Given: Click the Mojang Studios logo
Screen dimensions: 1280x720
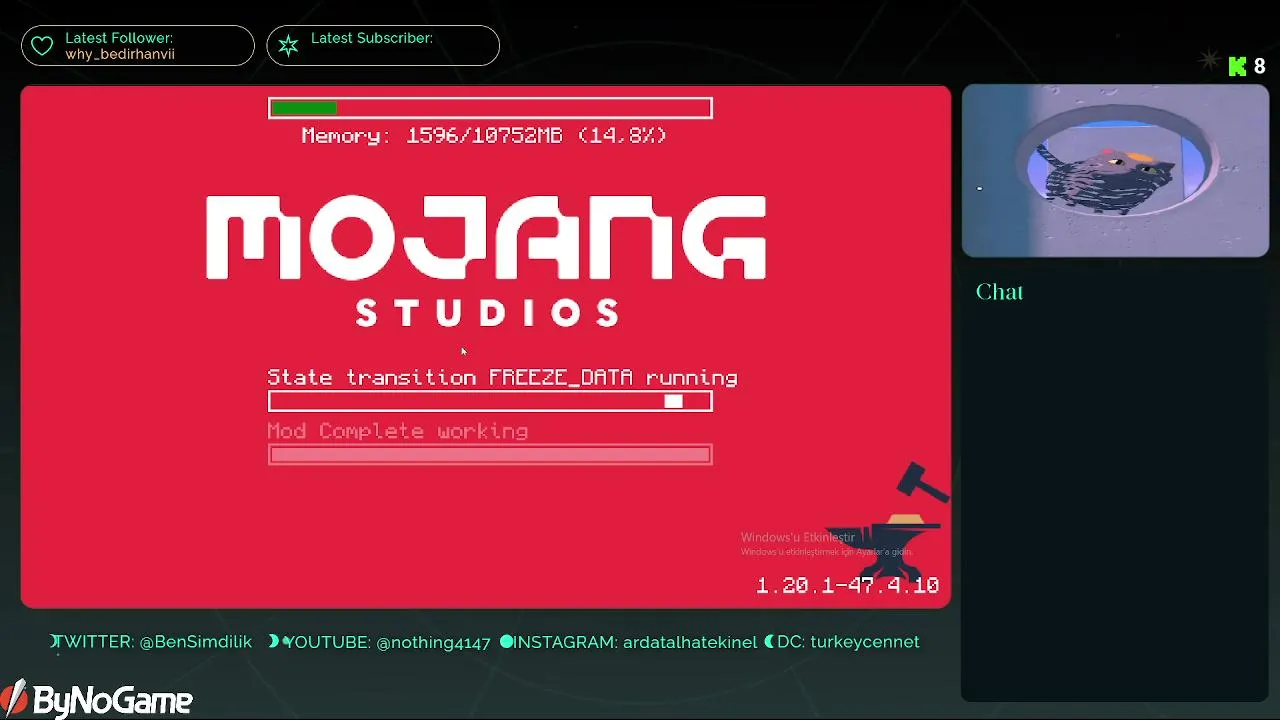Looking at the screenshot, I should click(486, 262).
